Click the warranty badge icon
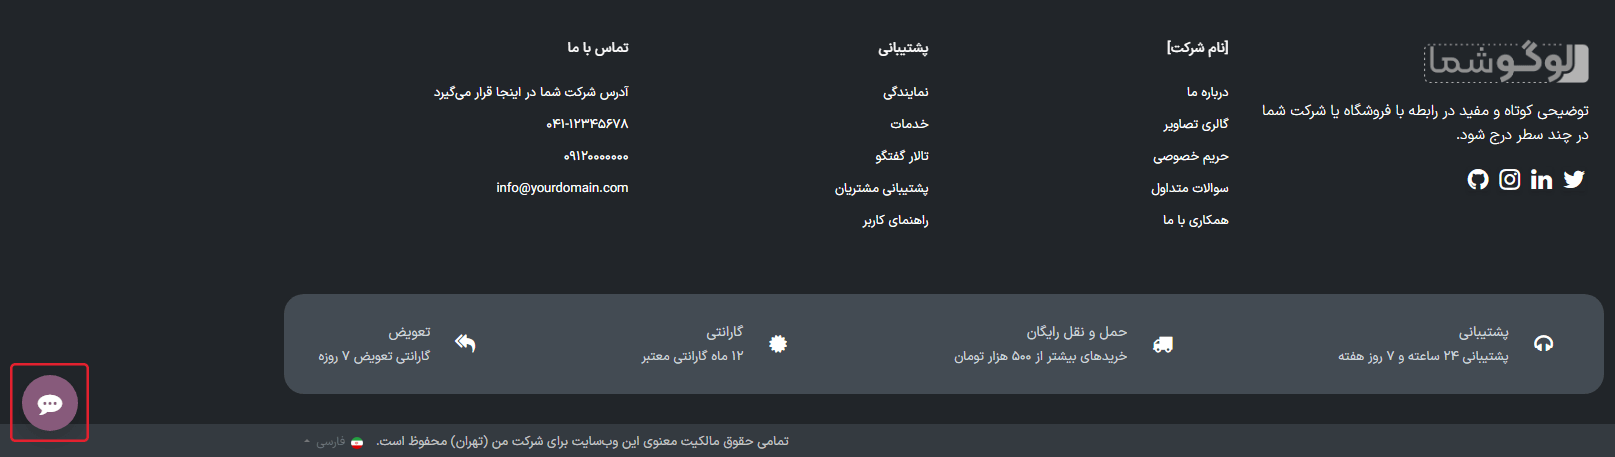Screen dimensions: 1615x457 [778, 344]
